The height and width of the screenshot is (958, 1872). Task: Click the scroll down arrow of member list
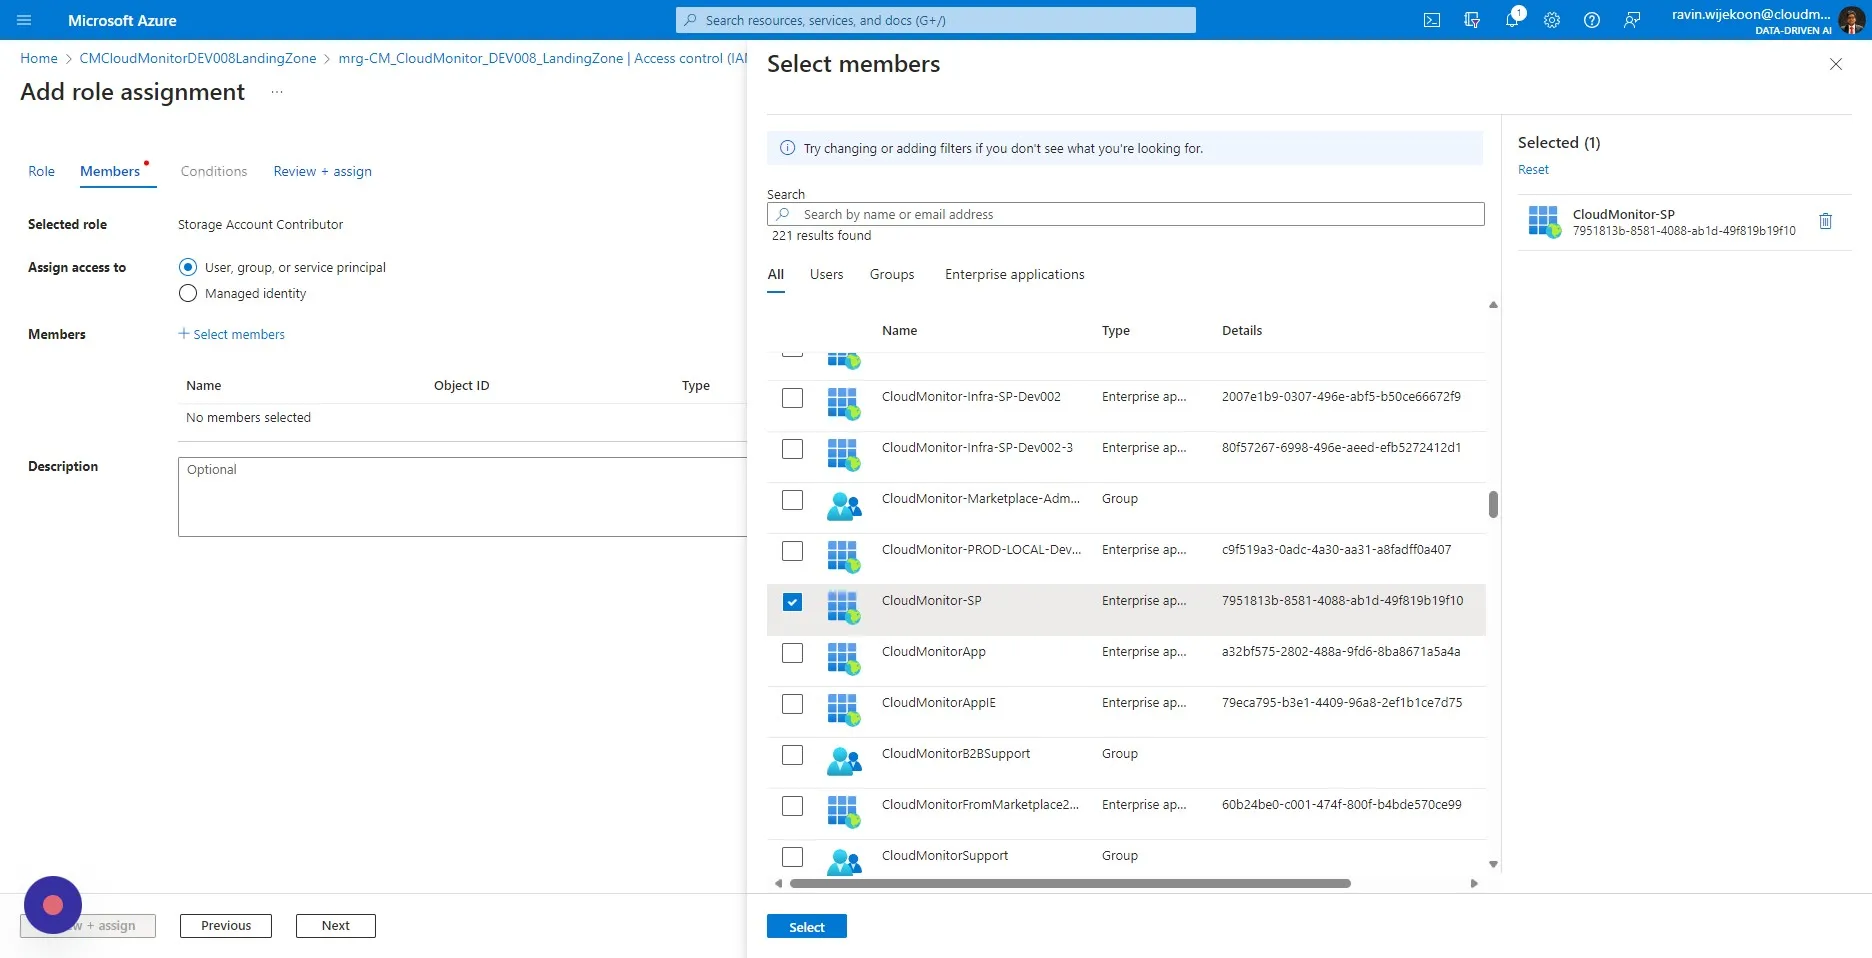pos(1493,865)
